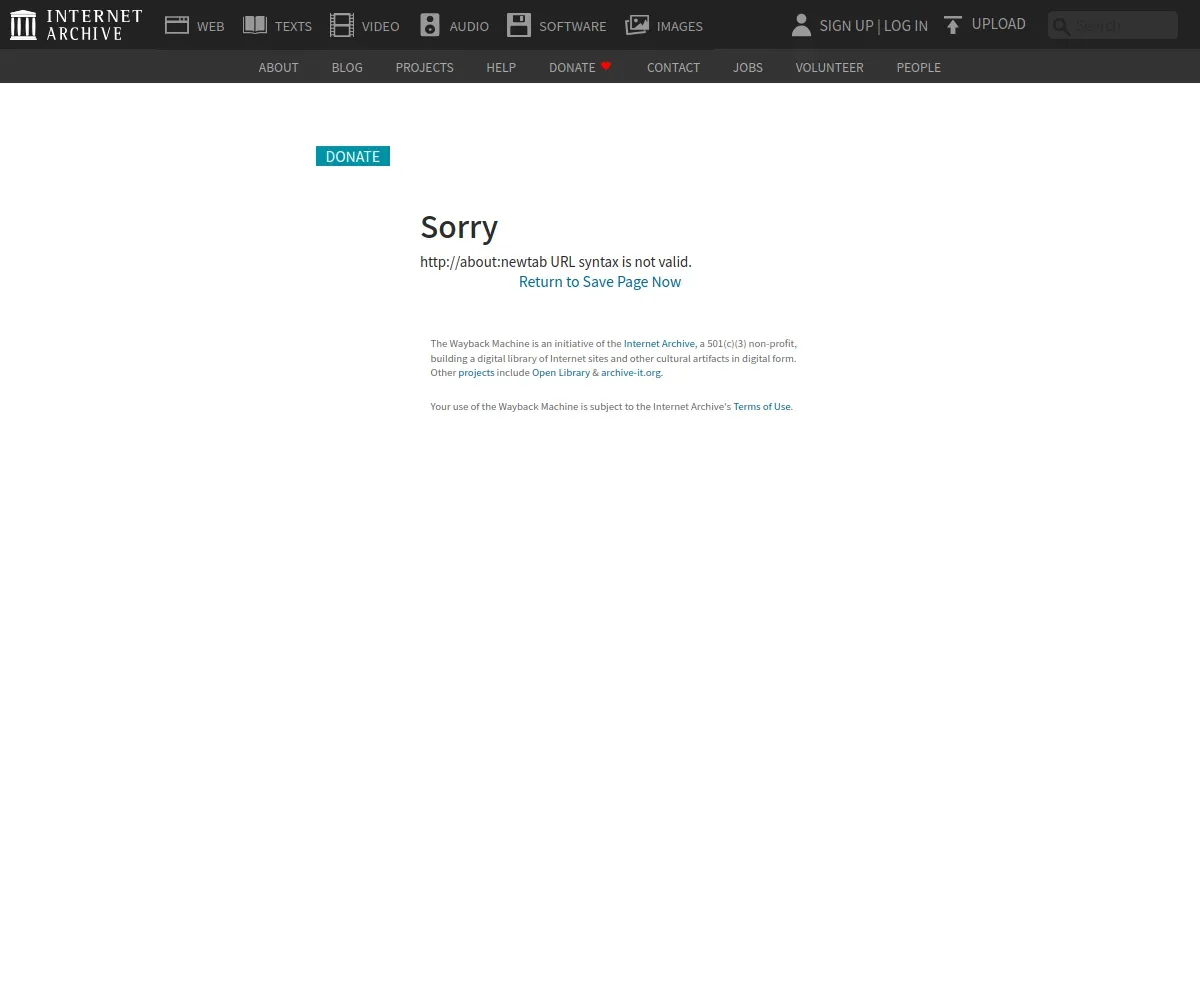Screen dimensions: 1200x1000
Task: Click the Internet Archive logo
Action: coord(76,25)
